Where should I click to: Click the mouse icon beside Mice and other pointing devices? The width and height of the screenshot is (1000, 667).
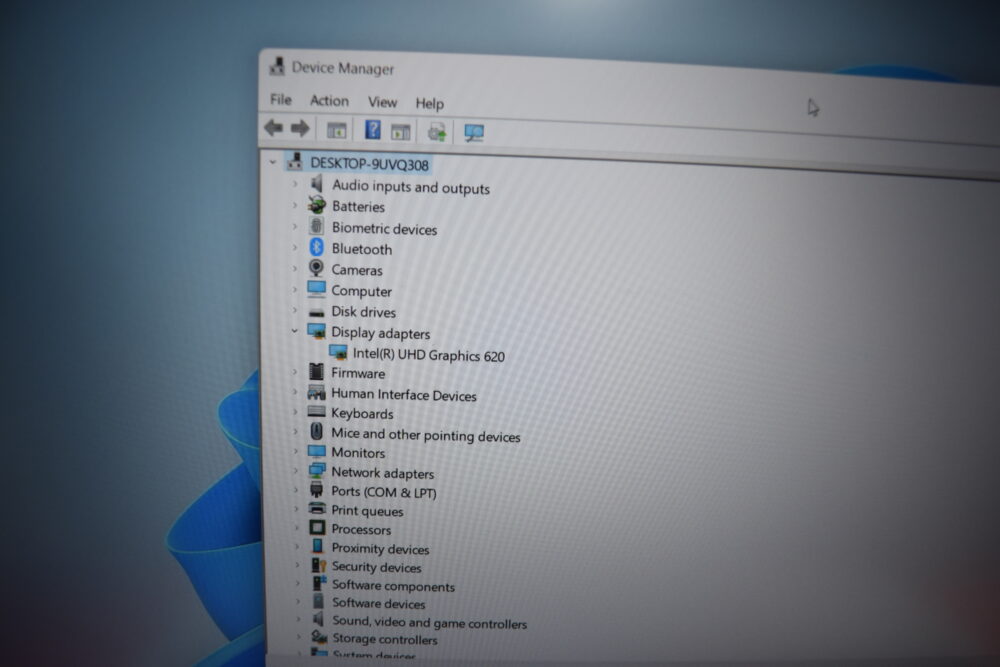316,432
